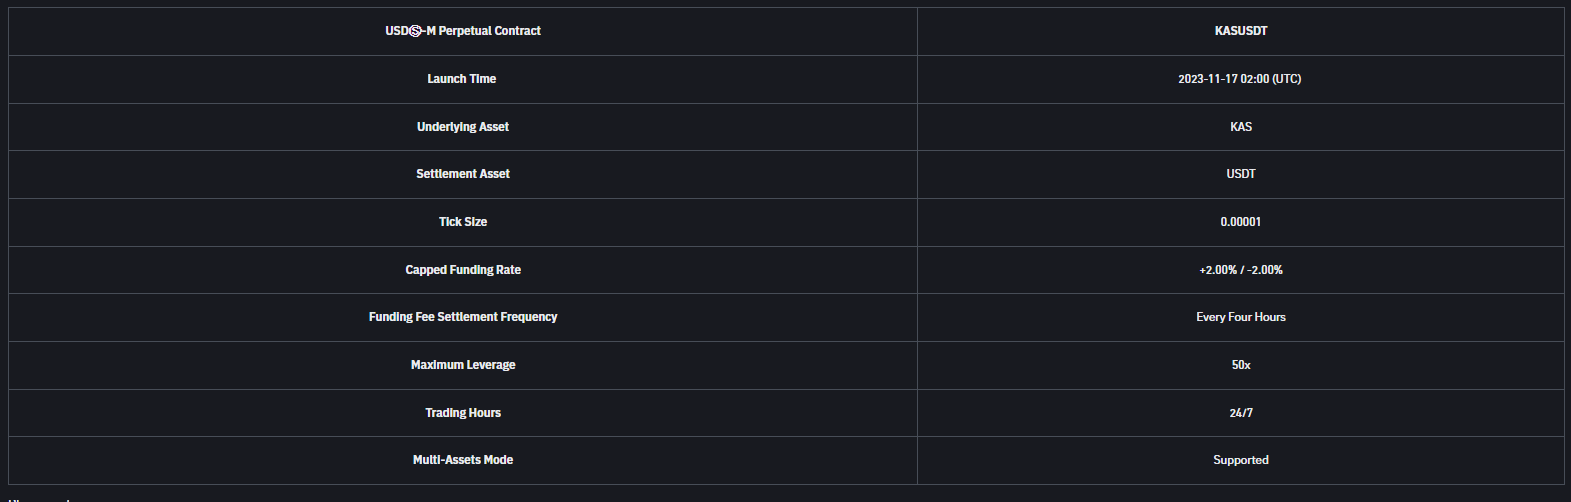Image resolution: width=1571 pixels, height=502 pixels.
Task: Click the Trading Hours label
Action: click(x=463, y=413)
